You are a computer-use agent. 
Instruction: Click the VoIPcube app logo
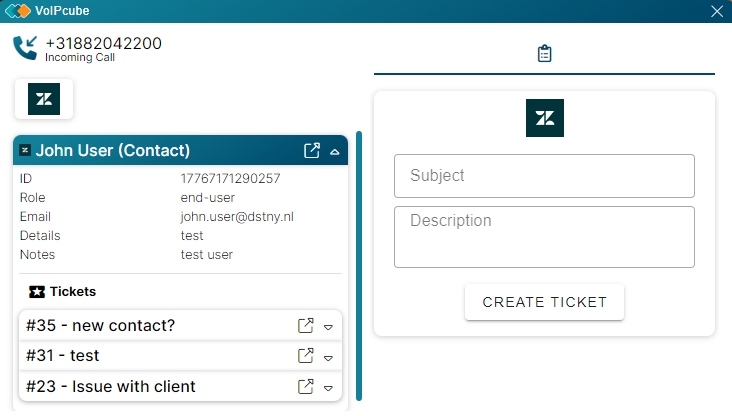(x=18, y=11)
